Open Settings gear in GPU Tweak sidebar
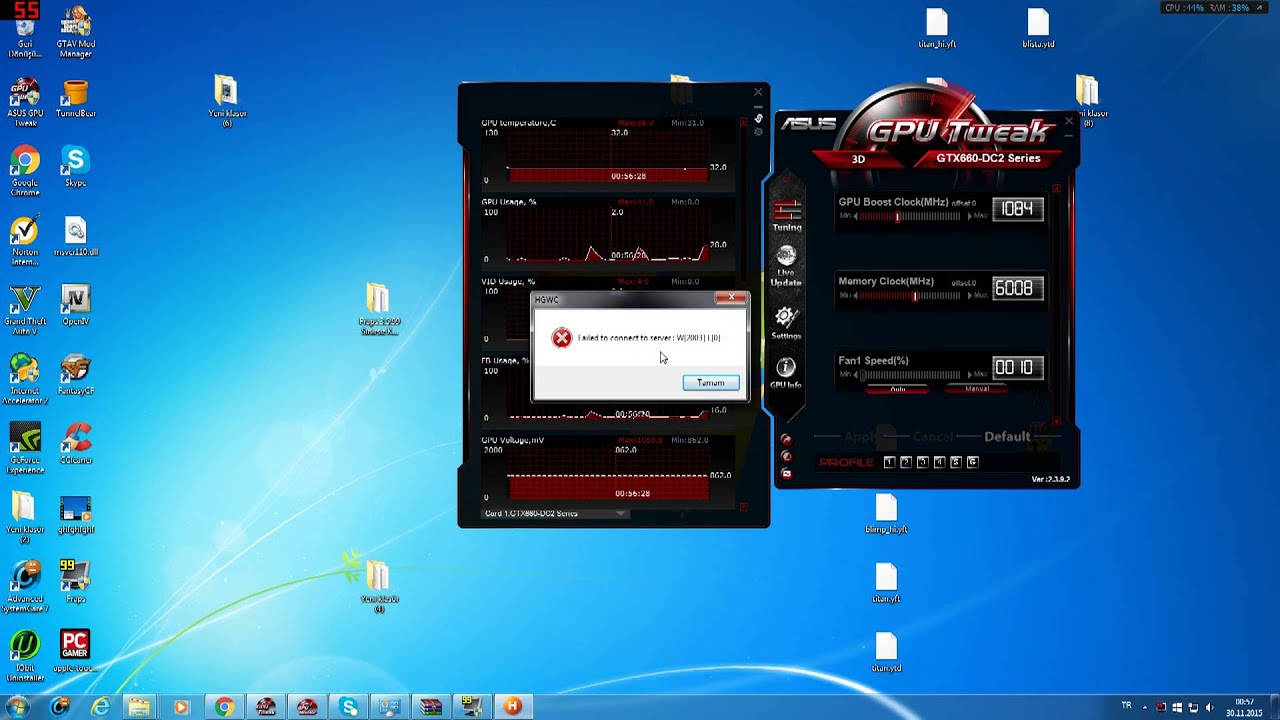 [x=786, y=323]
